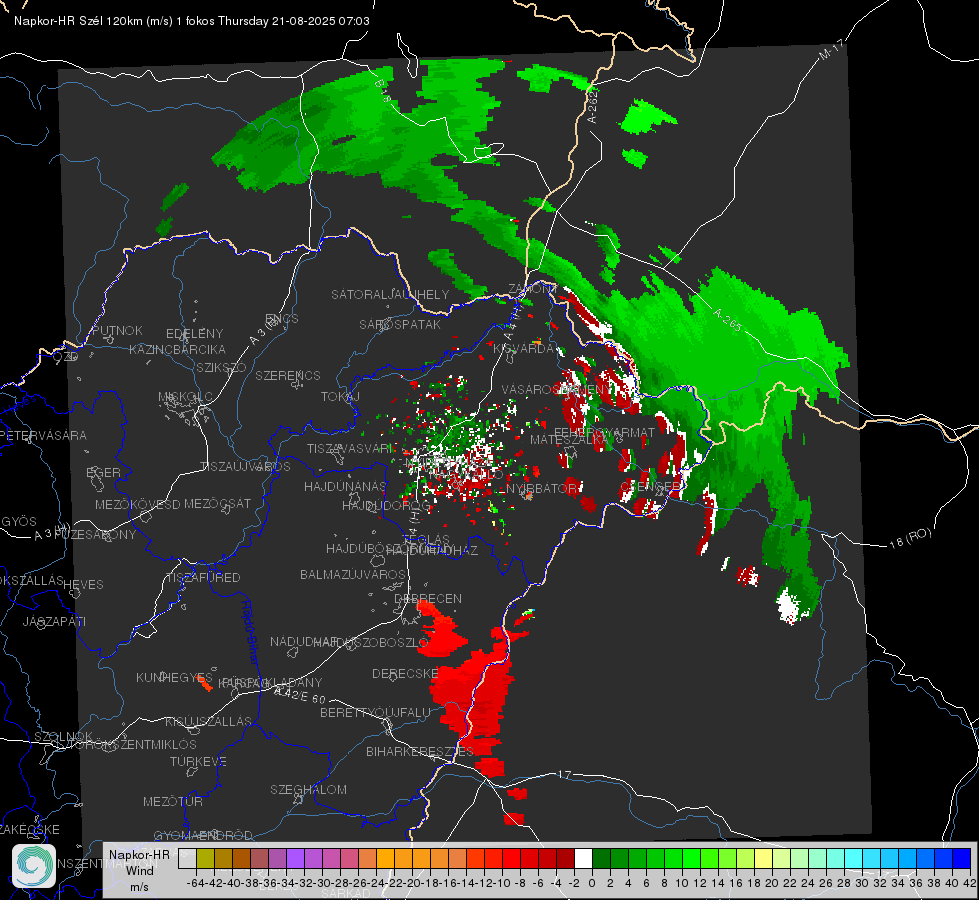Click the teal swirl logo icon
The width and height of the screenshot is (979, 900).
pos(34,866)
